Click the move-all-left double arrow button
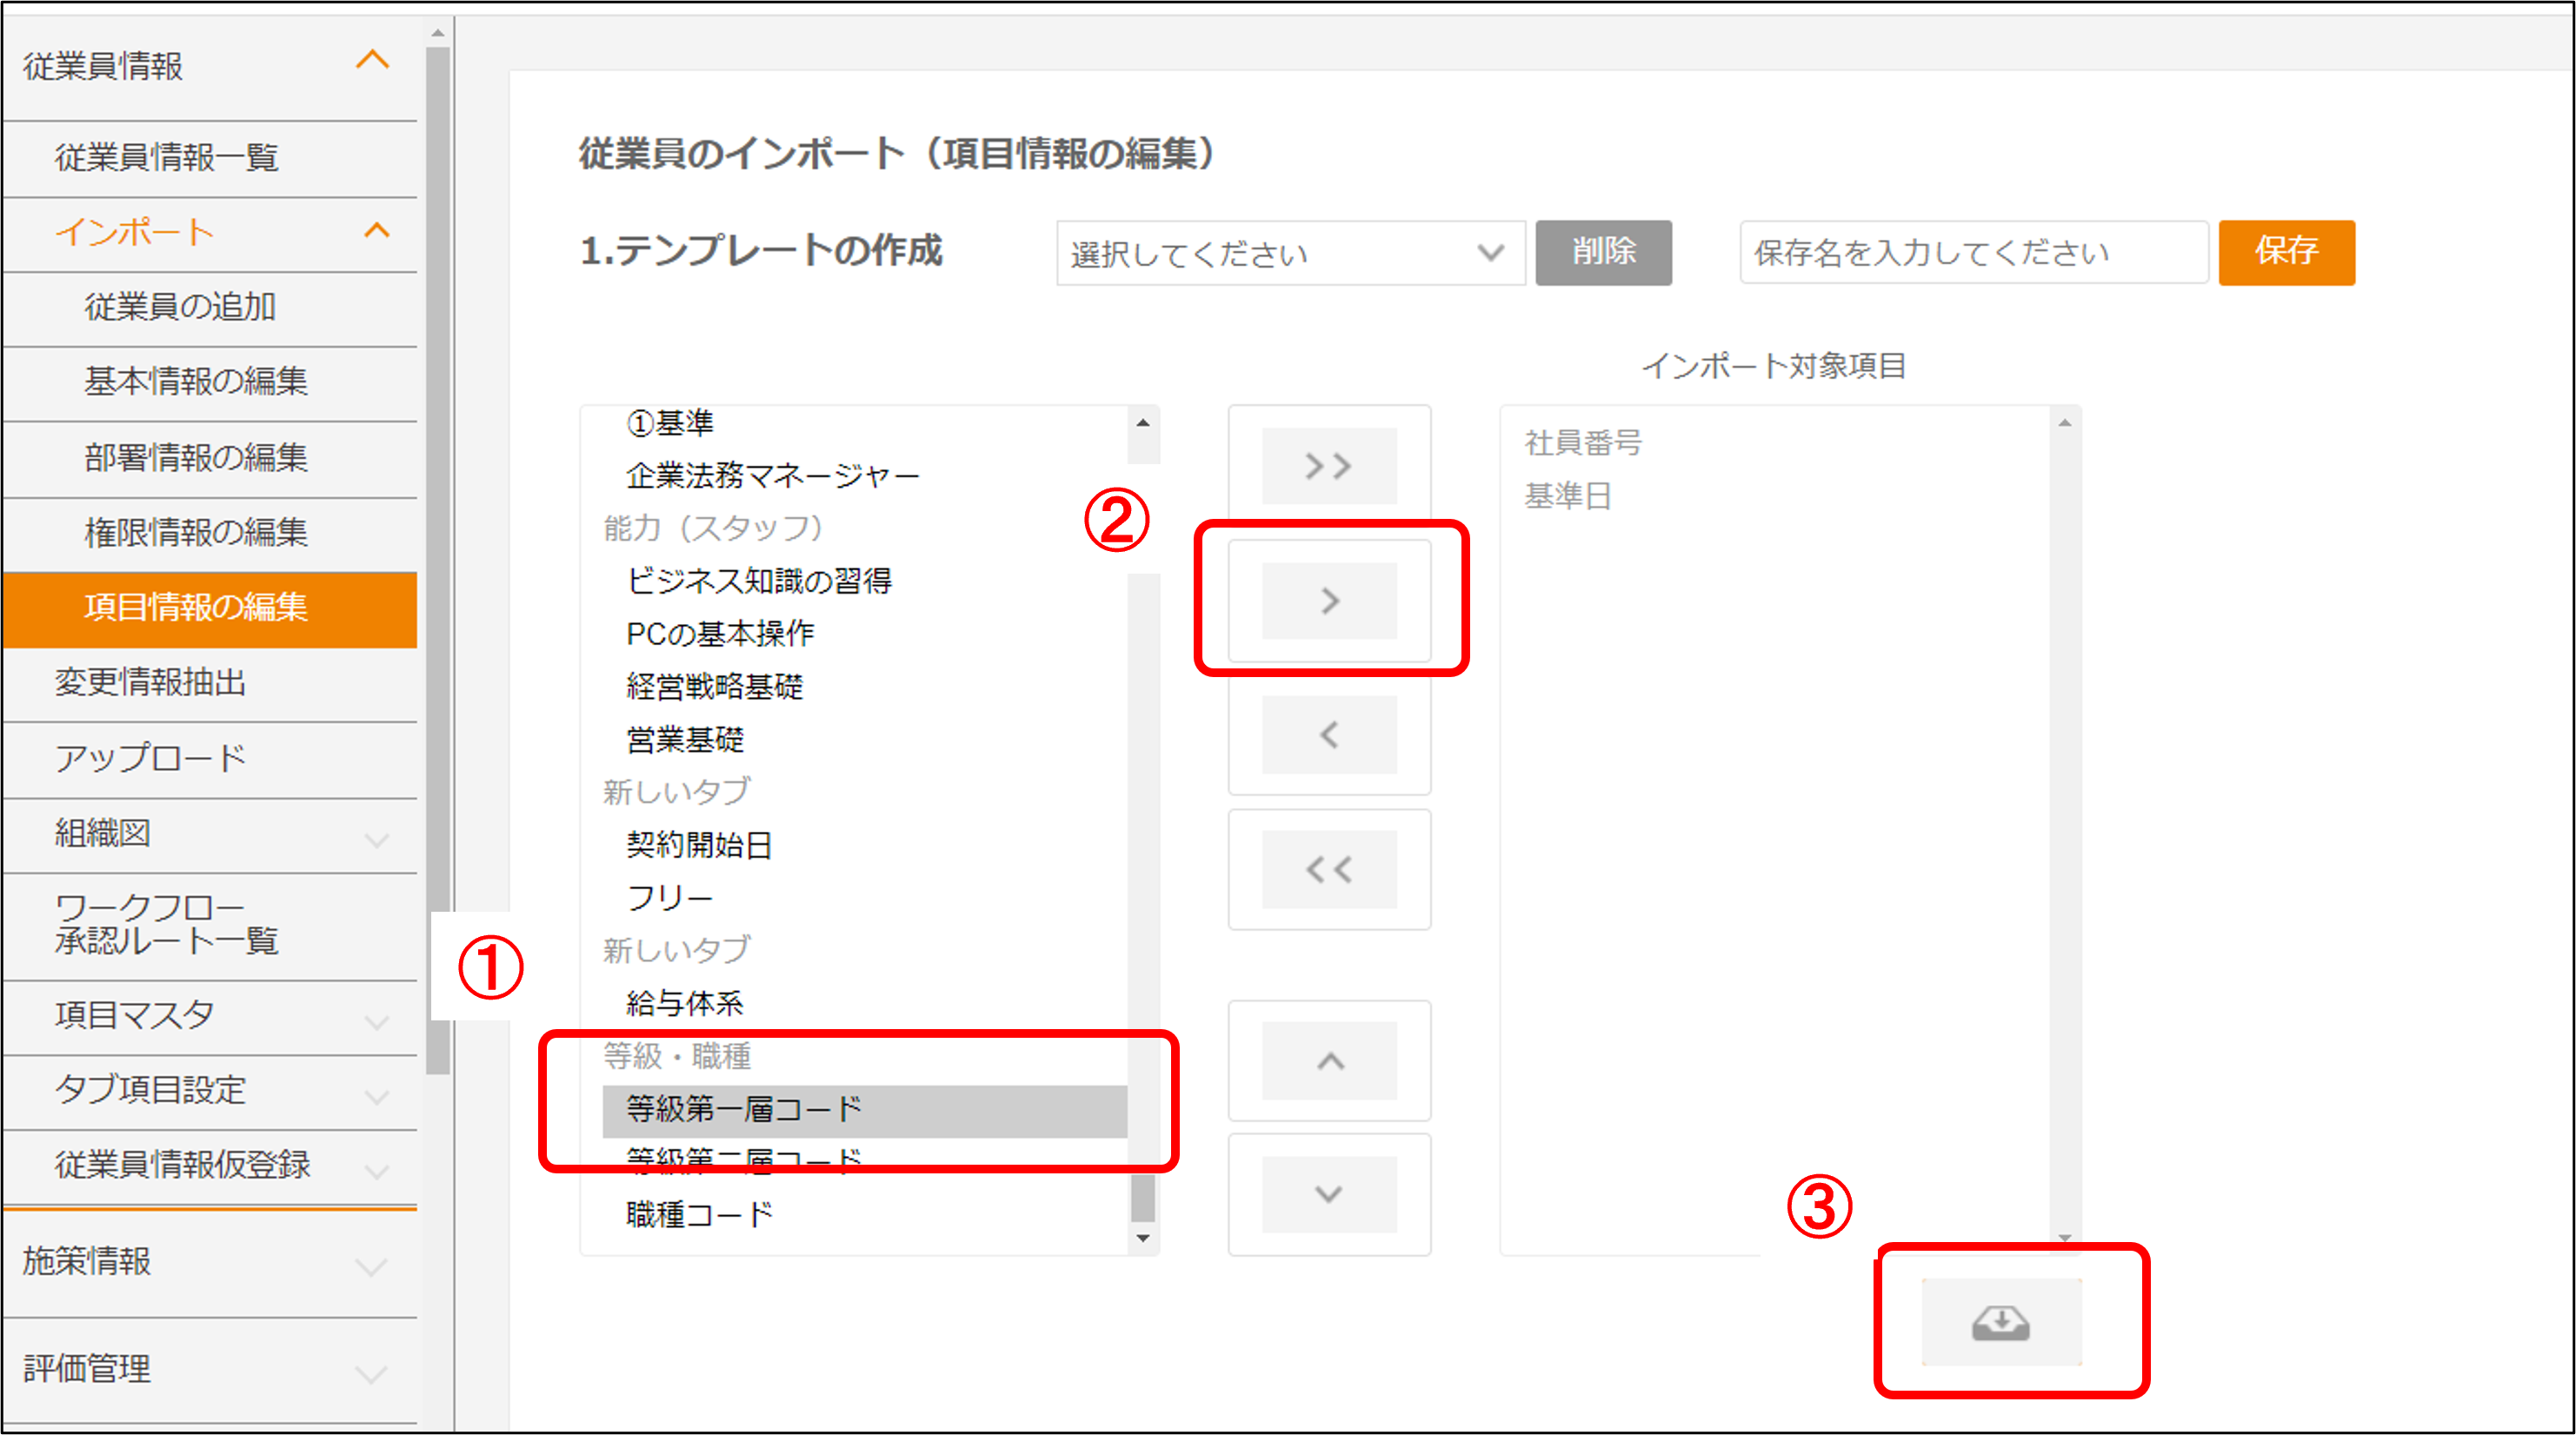Viewport: 2576px width, 1435px height. tap(1328, 869)
